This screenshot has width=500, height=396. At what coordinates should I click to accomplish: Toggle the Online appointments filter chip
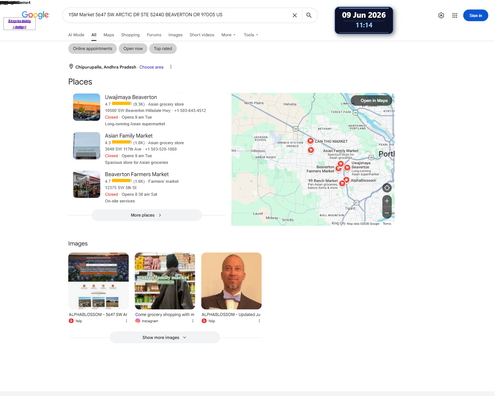[93, 49]
